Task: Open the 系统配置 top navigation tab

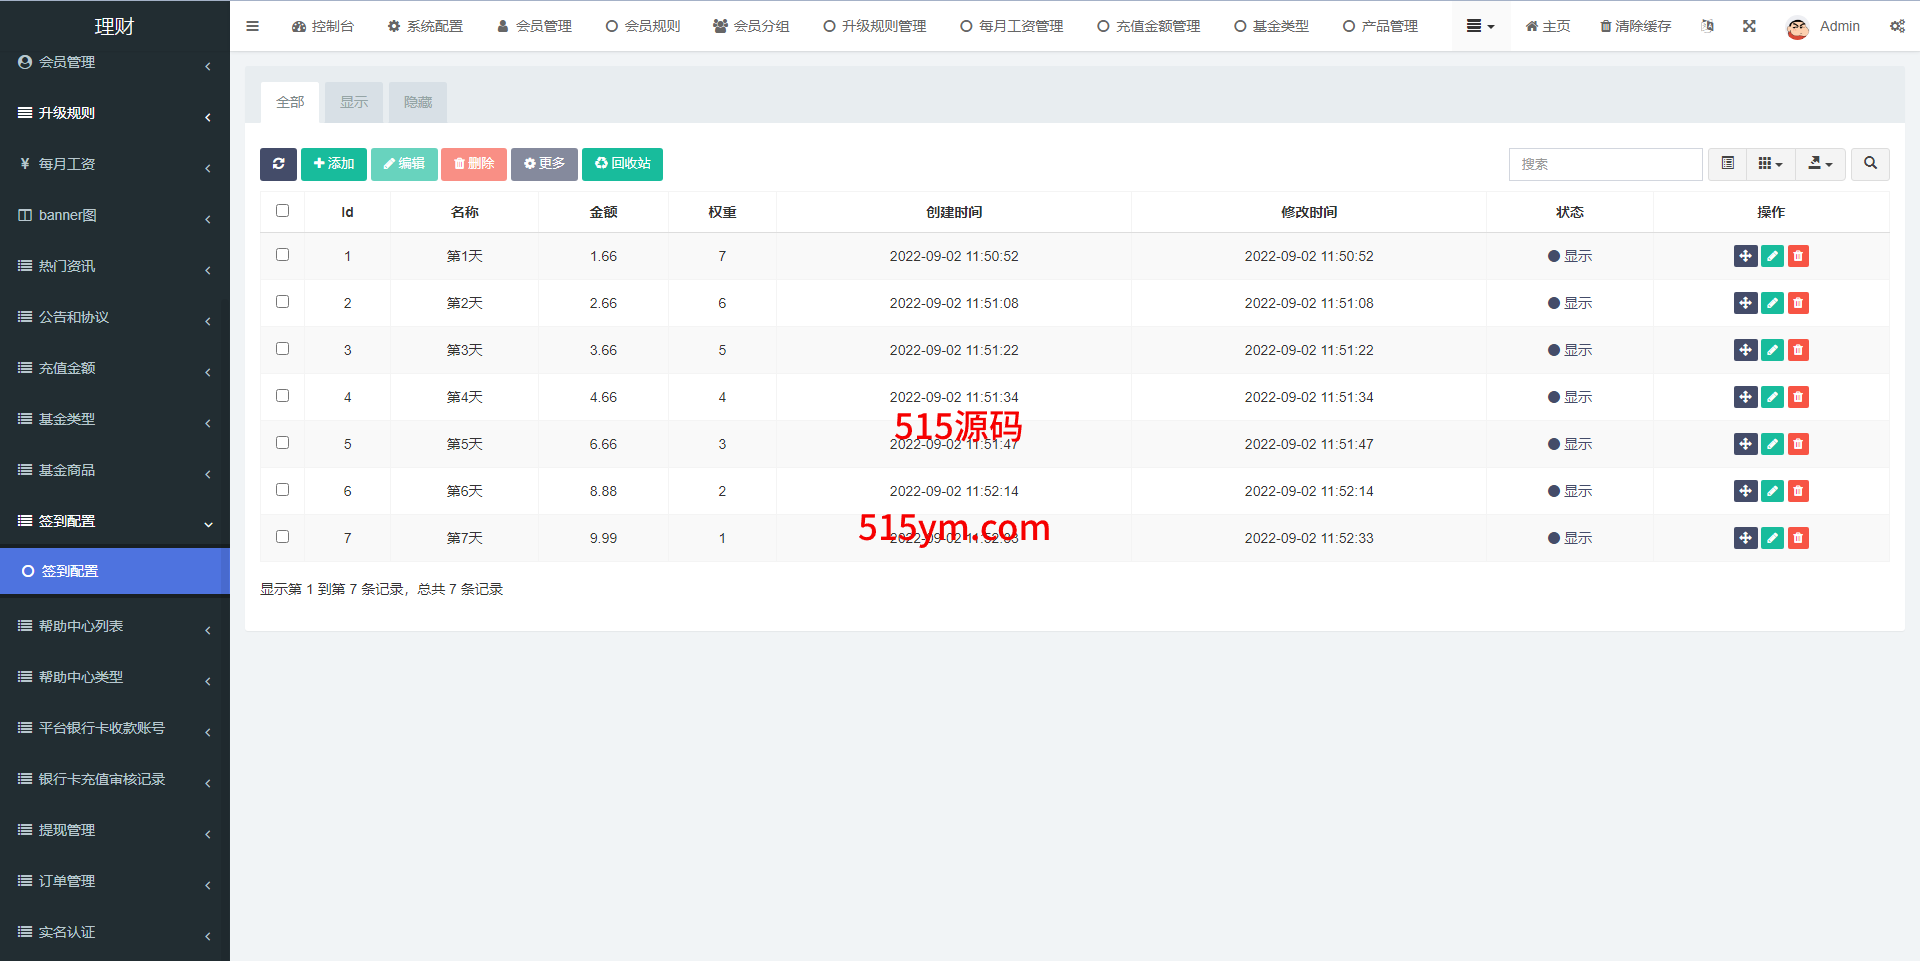Action: pyautogui.click(x=425, y=26)
